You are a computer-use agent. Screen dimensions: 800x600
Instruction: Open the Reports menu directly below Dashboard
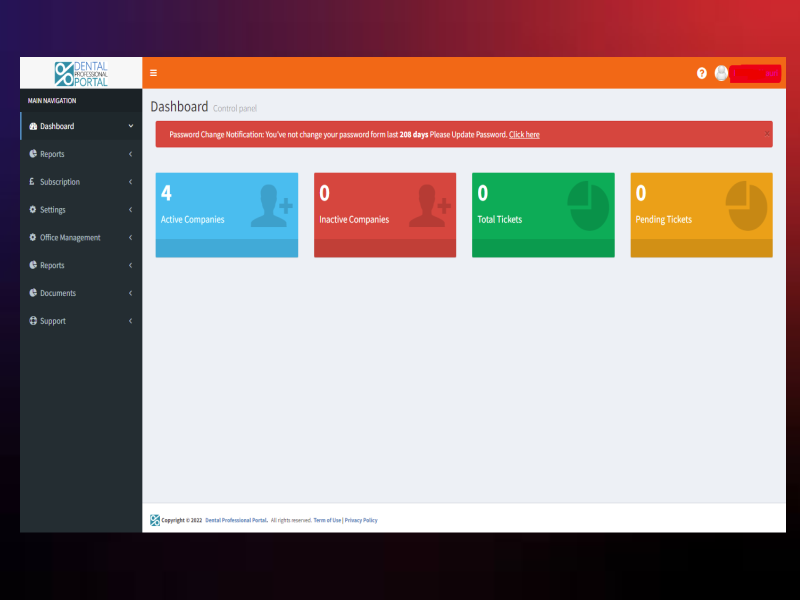click(x=53, y=154)
